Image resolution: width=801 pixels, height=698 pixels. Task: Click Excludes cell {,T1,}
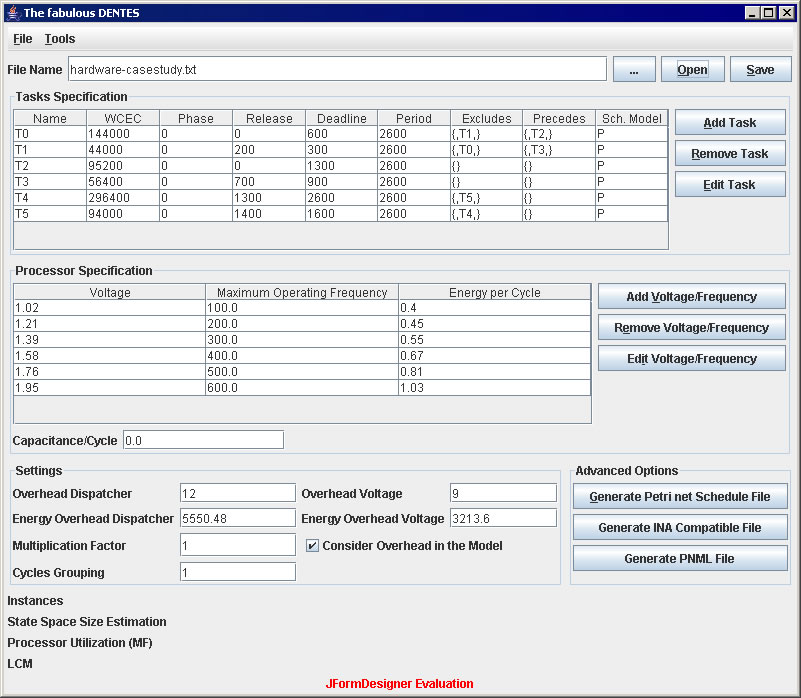point(486,134)
